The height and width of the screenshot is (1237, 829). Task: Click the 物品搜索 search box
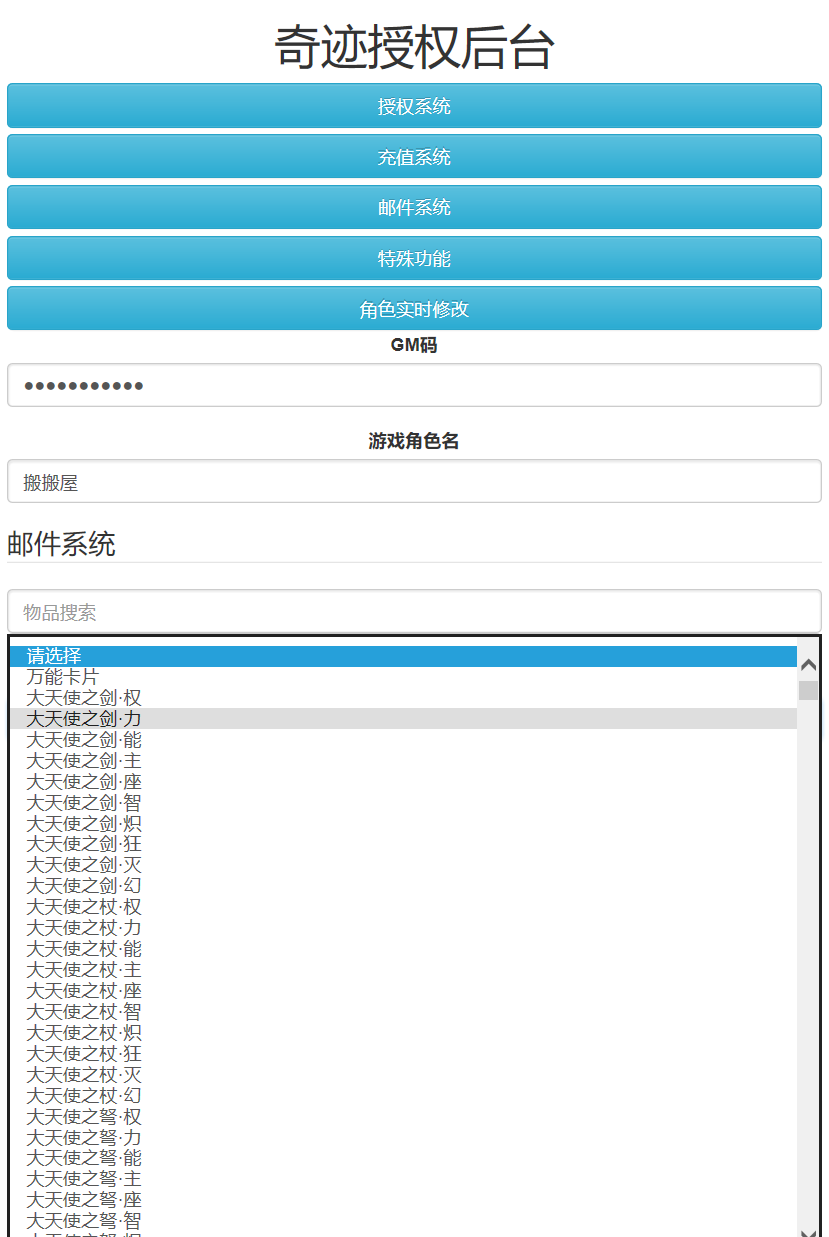pyautogui.click(x=414, y=611)
